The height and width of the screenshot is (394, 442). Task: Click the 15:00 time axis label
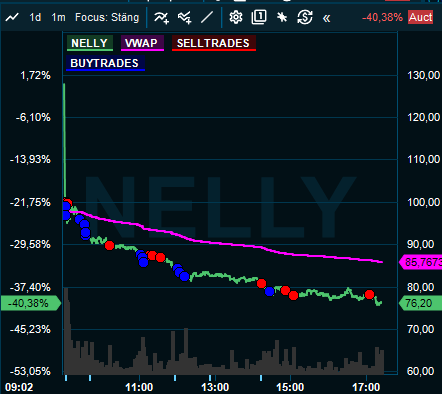pyautogui.click(x=290, y=387)
